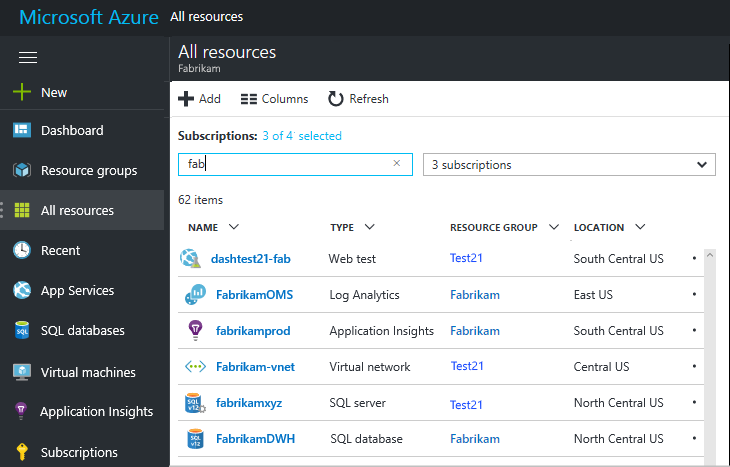The width and height of the screenshot is (730, 467).
Task: Expand the Location column sort chevron
Action: pyautogui.click(x=640, y=227)
